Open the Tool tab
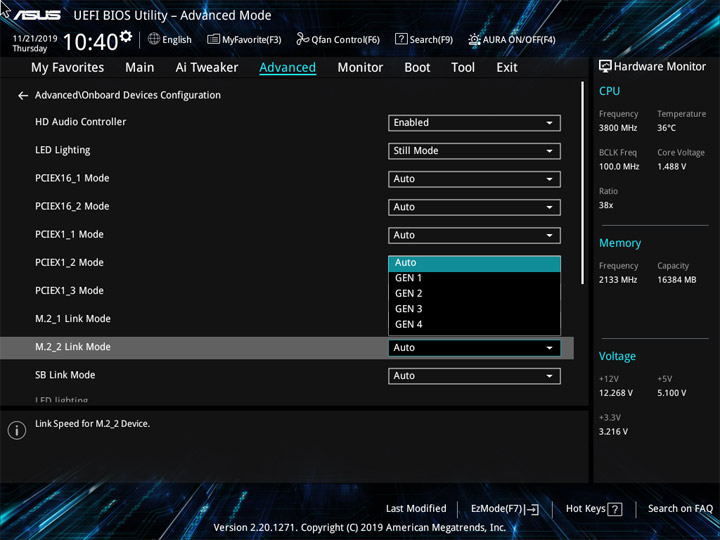 point(463,68)
